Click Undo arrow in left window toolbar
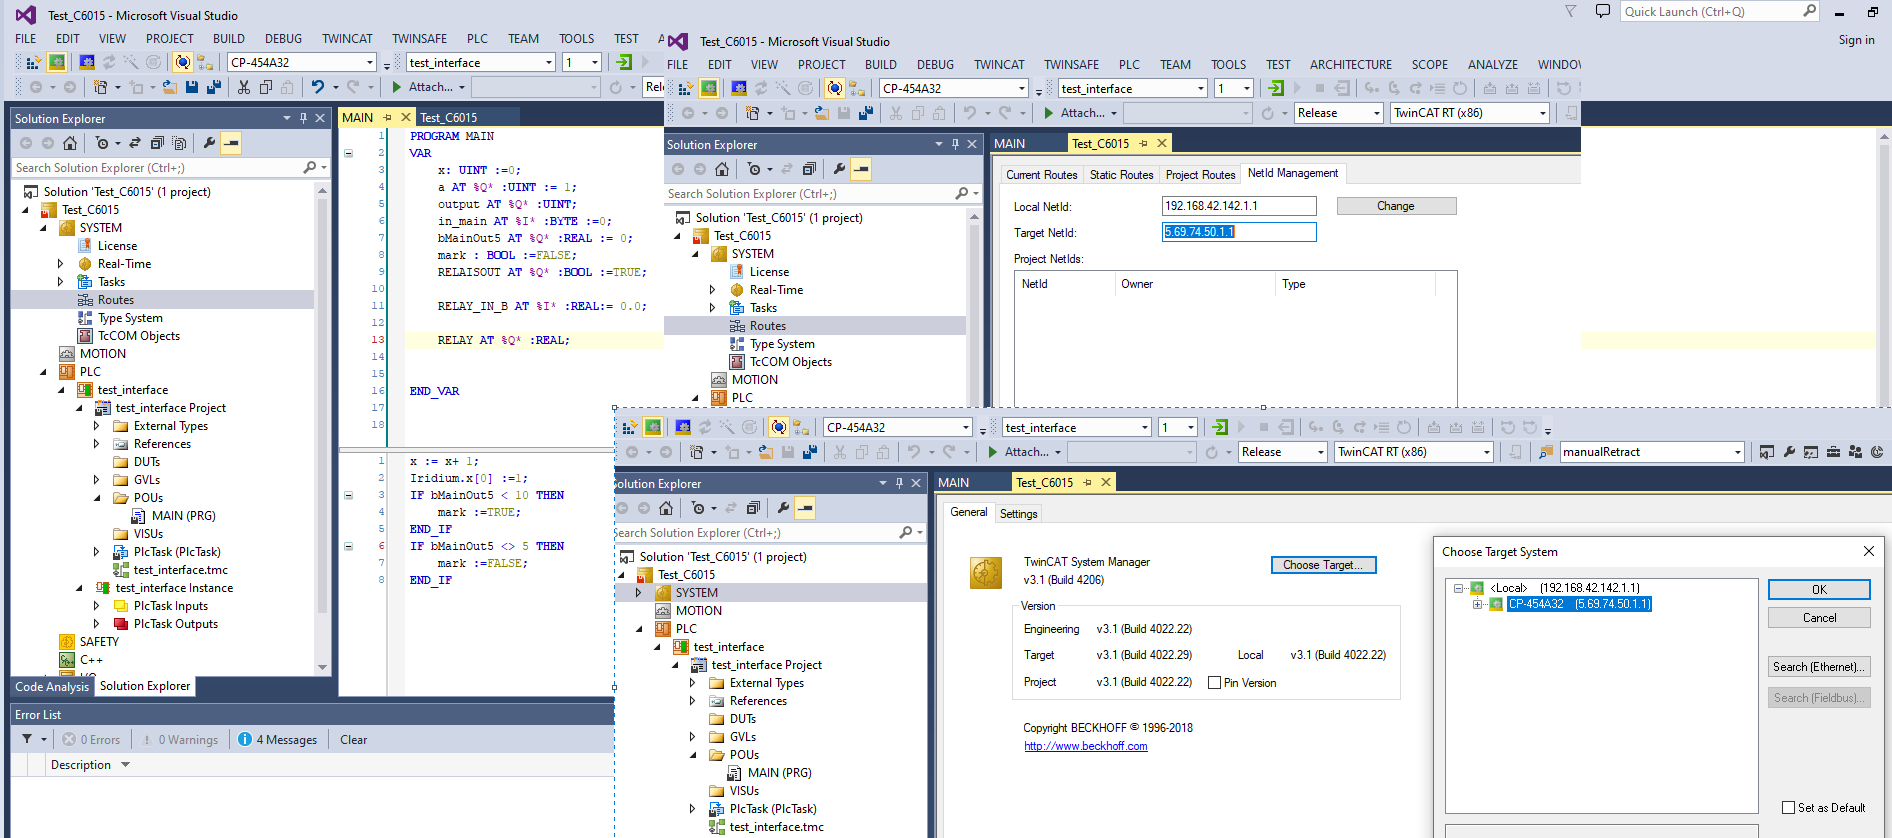The width and height of the screenshot is (1892, 838). (318, 87)
